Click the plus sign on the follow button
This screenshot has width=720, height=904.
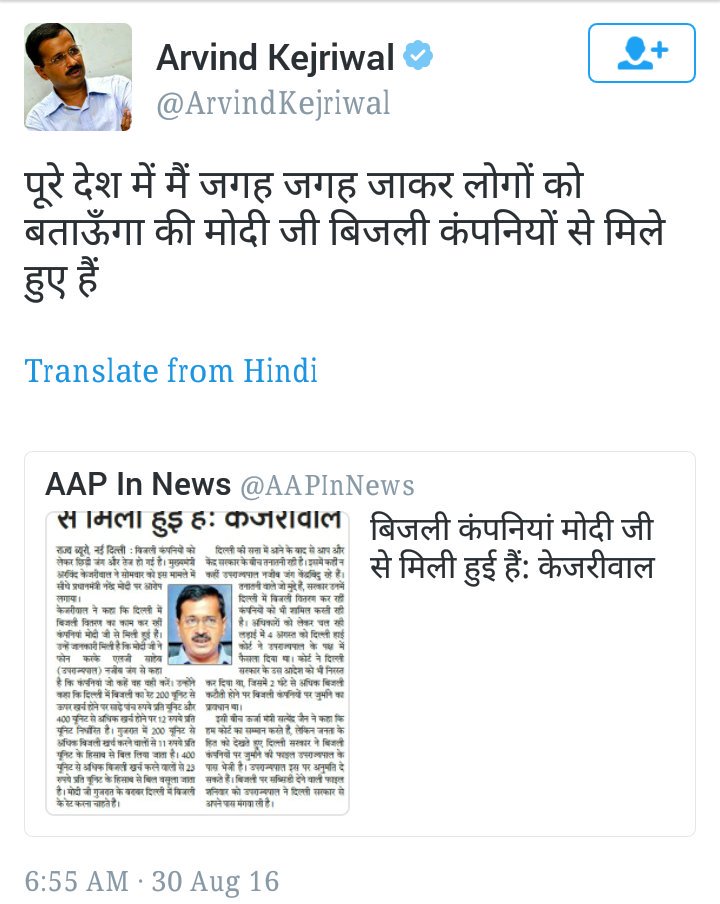point(659,49)
